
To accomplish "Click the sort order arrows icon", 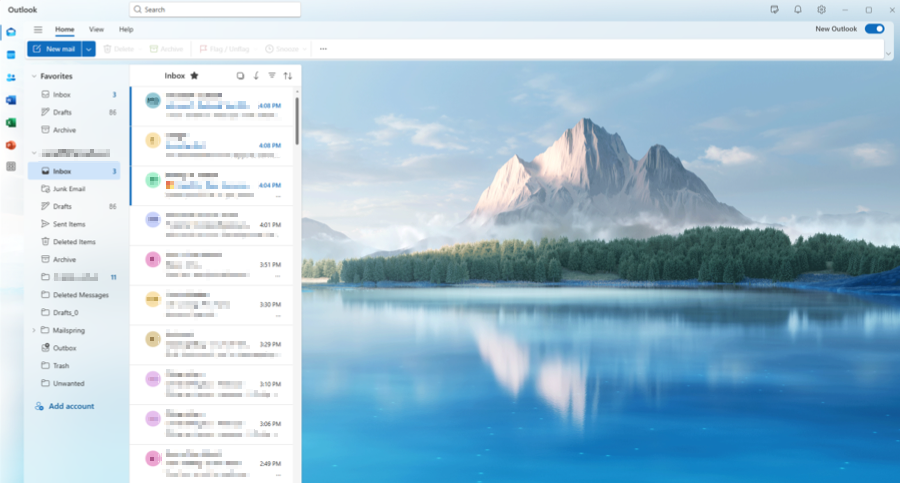I will pos(288,75).
